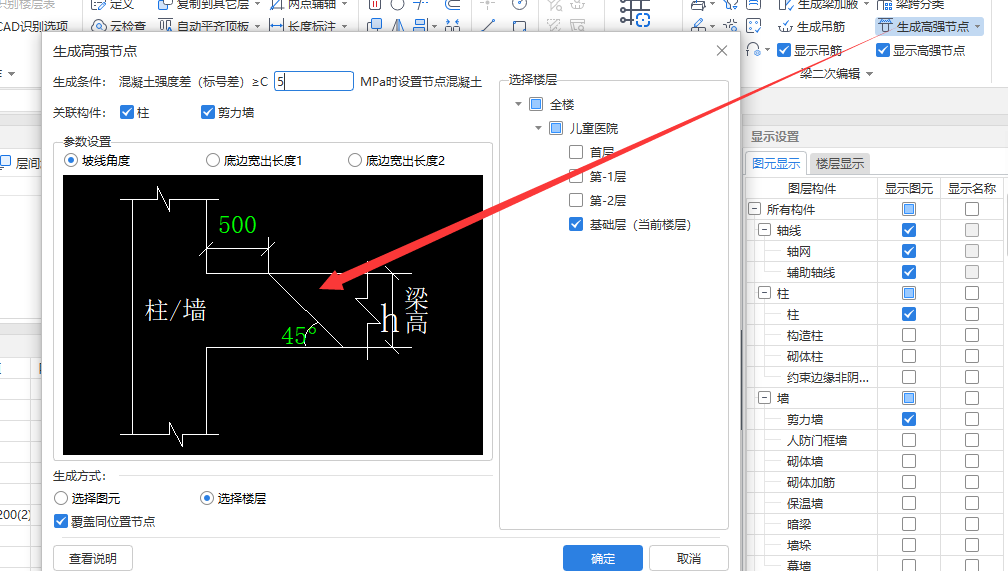The width and height of the screenshot is (1008, 571).
Task: Enable 显示图元 for 人防门框墙 row
Action: coord(909,440)
